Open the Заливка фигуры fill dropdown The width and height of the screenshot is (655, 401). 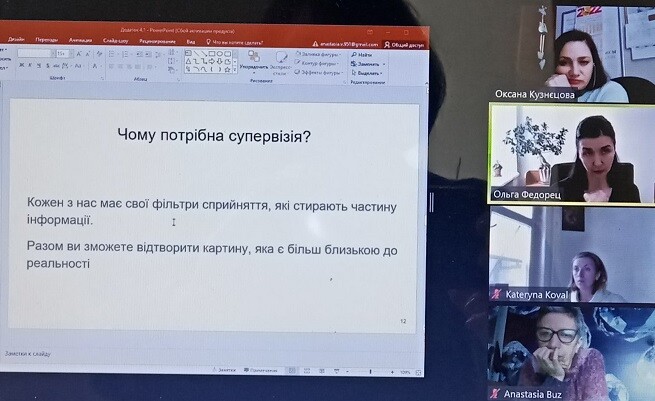click(318, 54)
